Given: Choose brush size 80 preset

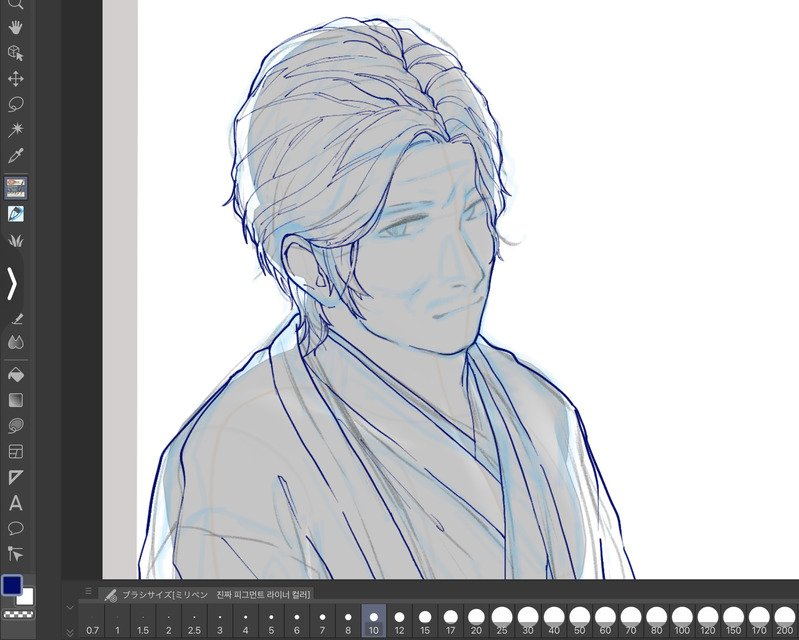Looking at the screenshot, I should 656,621.
